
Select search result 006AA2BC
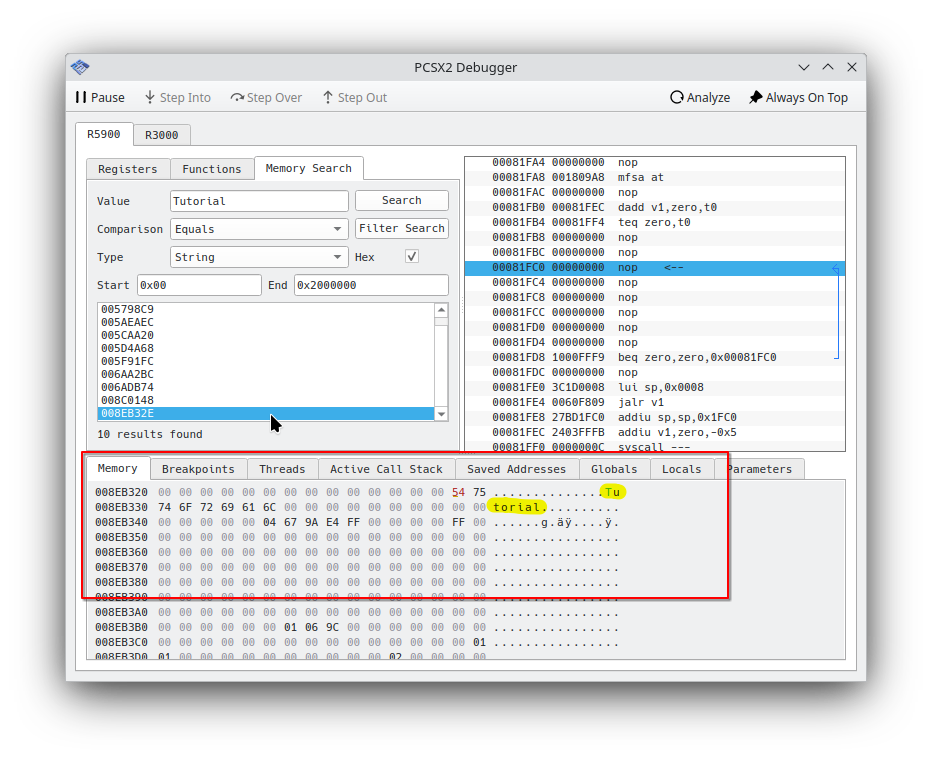(266, 374)
